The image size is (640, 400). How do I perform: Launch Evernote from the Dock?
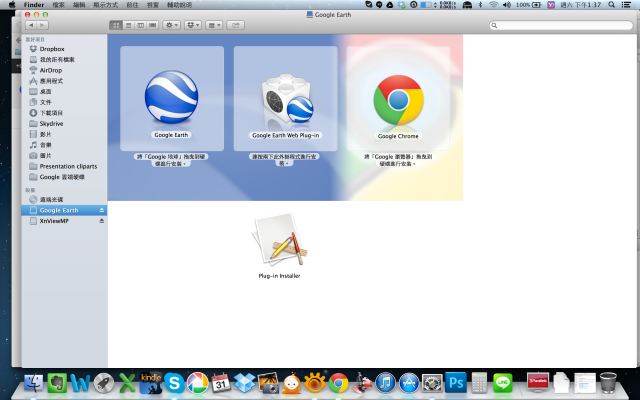pos(57,383)
